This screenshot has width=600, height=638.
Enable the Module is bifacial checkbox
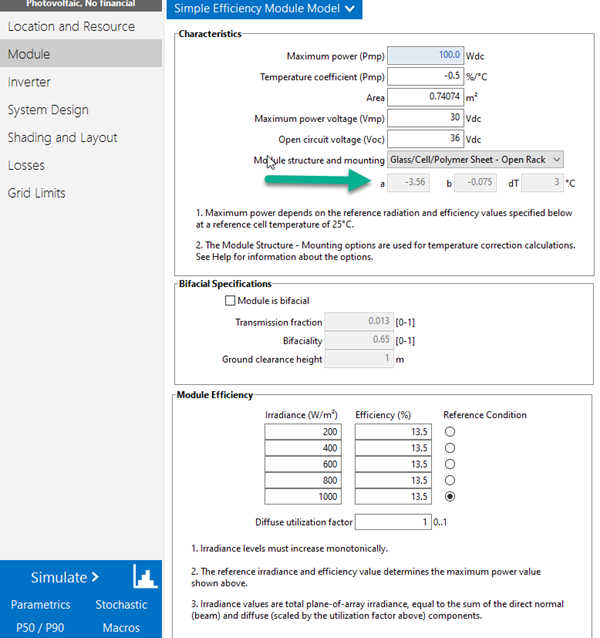click(x=231, y=301)
